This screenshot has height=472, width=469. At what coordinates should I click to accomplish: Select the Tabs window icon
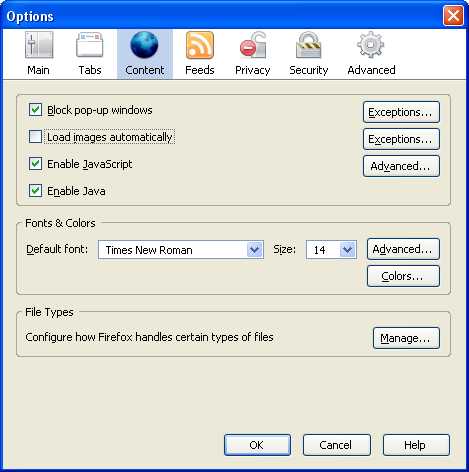[x=90, y=45]
